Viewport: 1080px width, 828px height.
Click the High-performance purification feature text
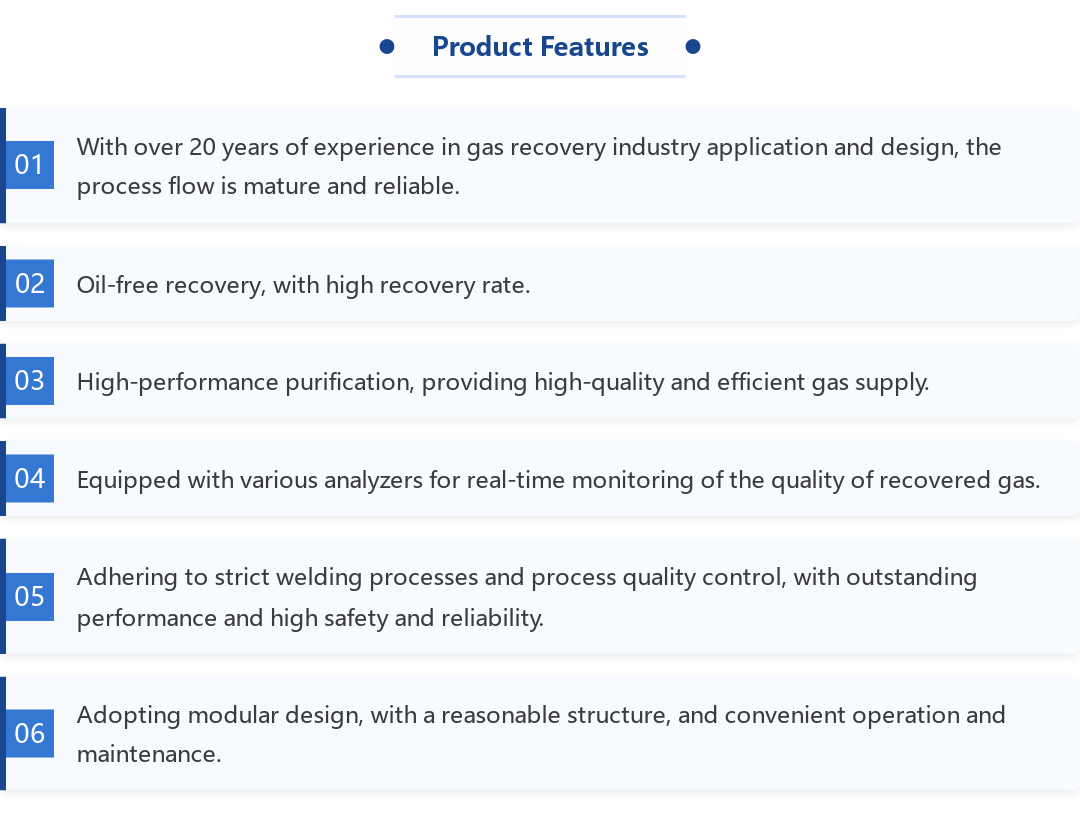[503, 382]
